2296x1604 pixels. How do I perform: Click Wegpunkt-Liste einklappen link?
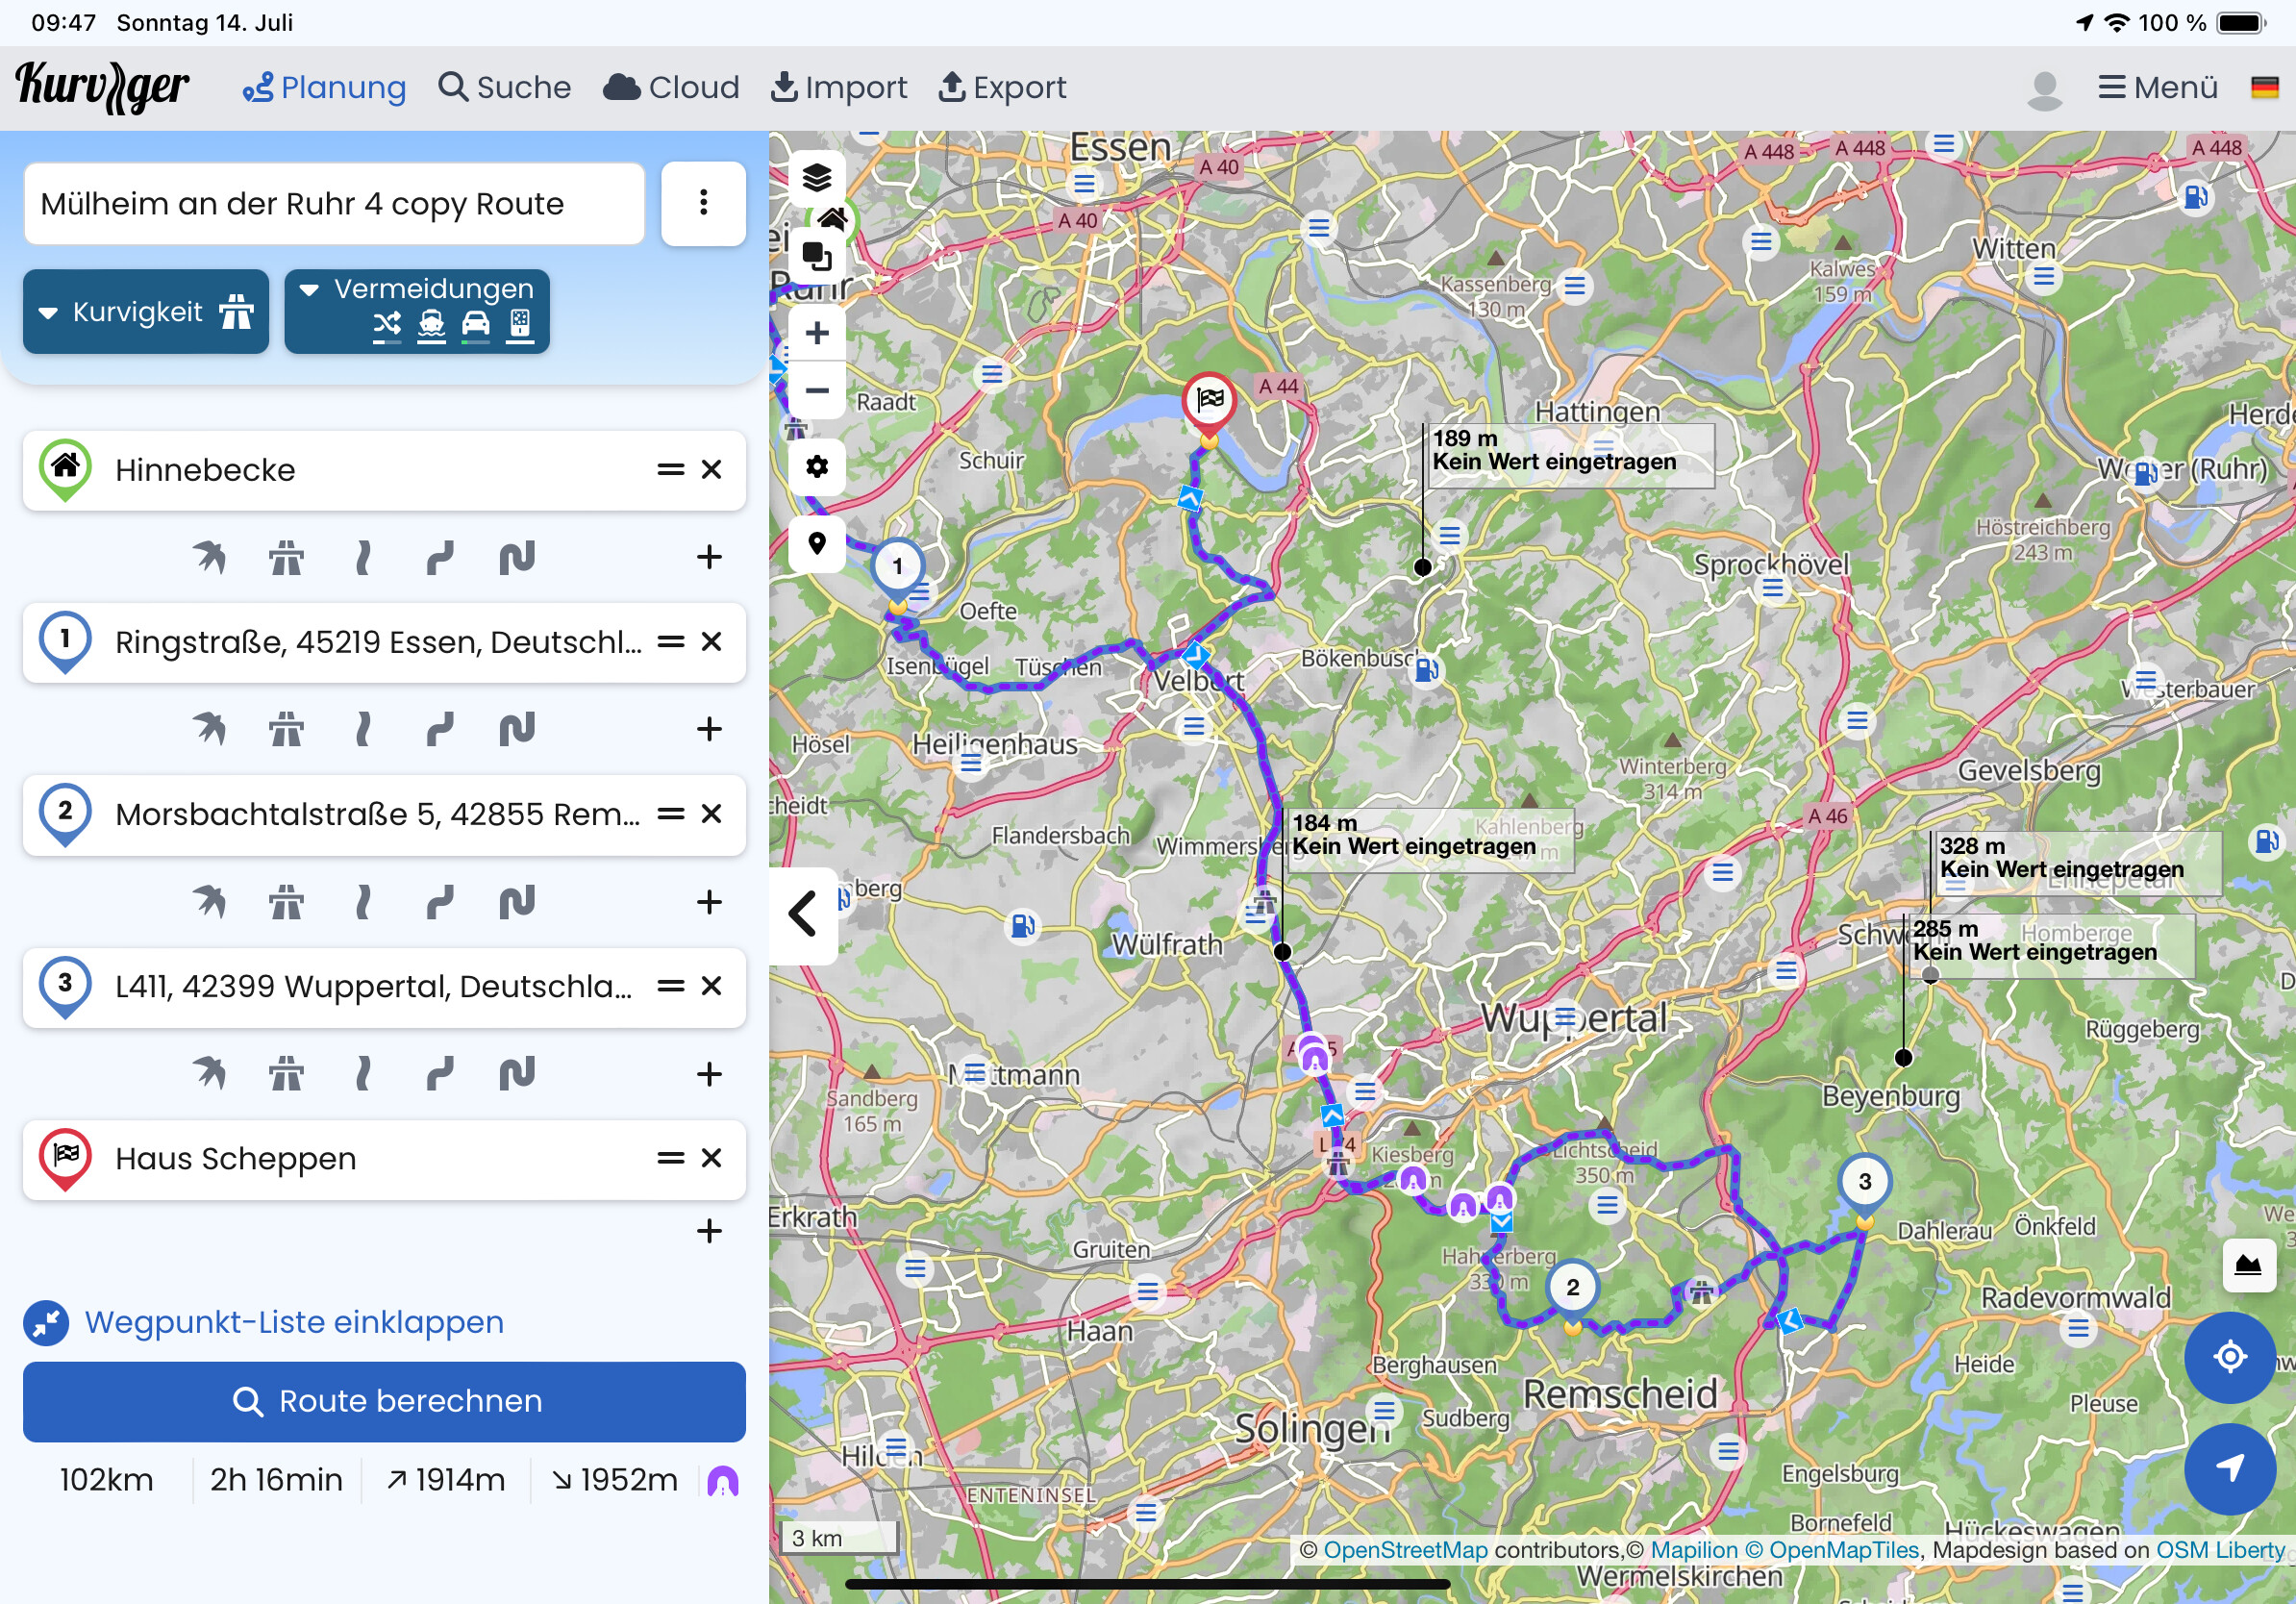(294, 1322)
